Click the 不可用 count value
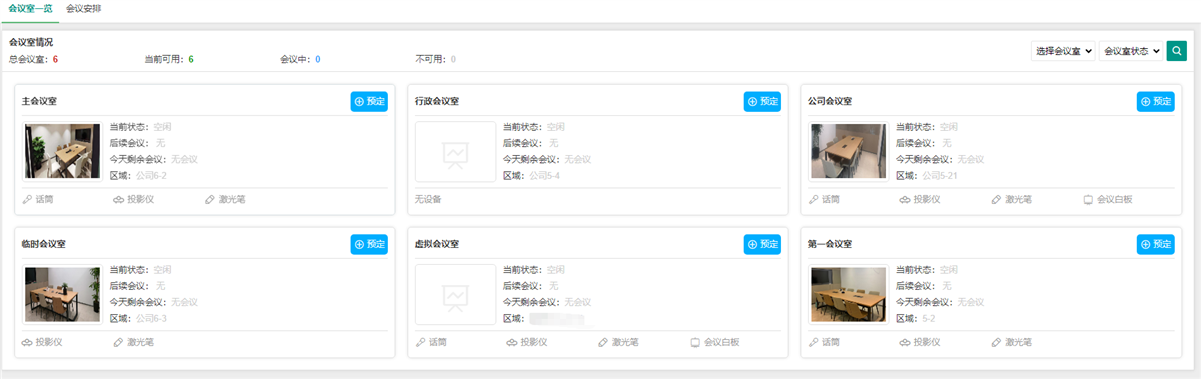 click(x=453, y=60)
